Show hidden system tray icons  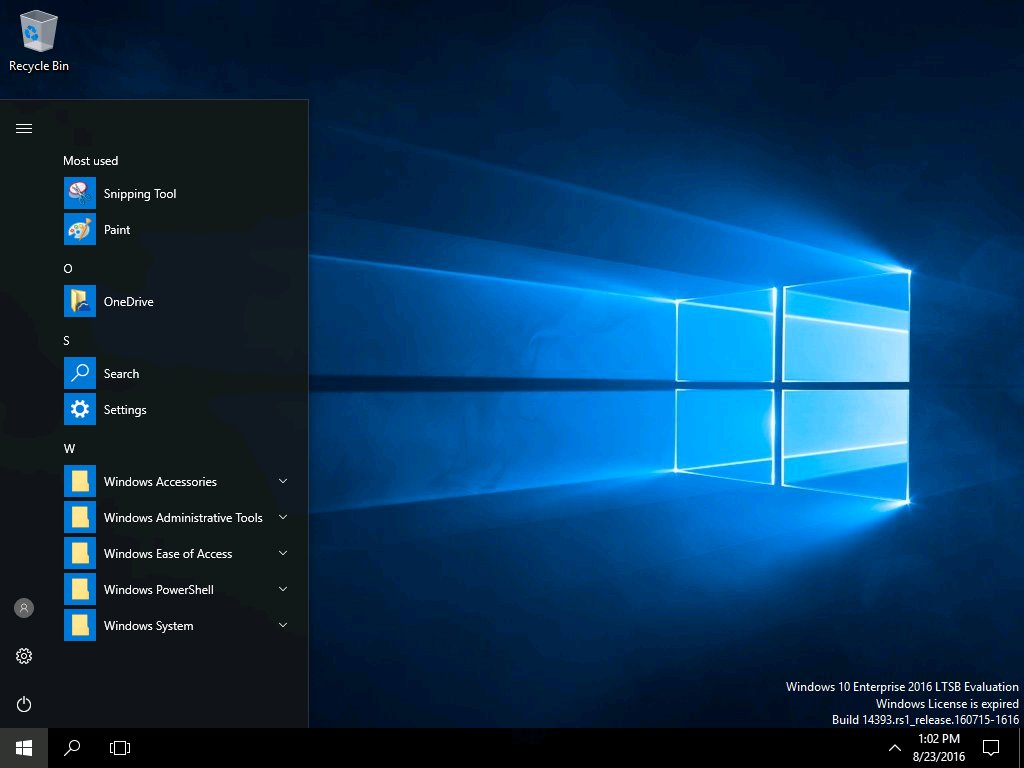coord(895,748)
